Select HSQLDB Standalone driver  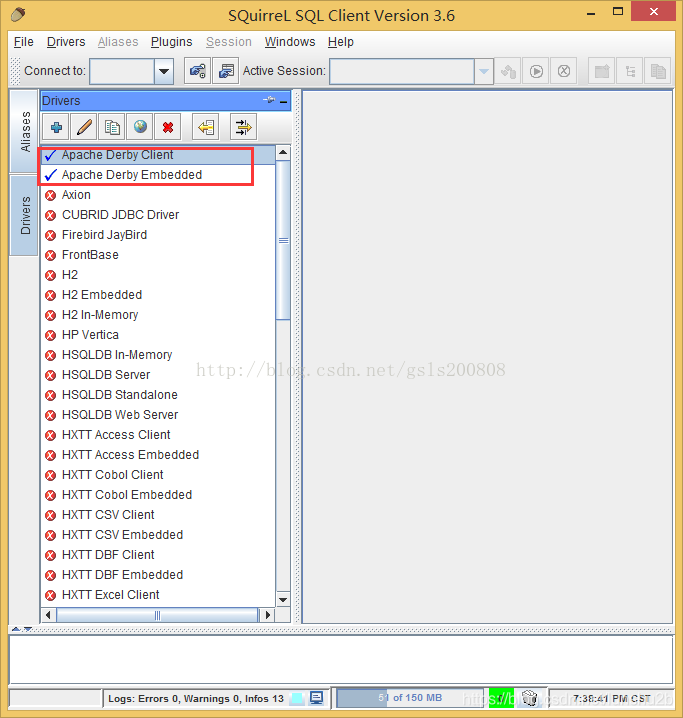[158, 395]
